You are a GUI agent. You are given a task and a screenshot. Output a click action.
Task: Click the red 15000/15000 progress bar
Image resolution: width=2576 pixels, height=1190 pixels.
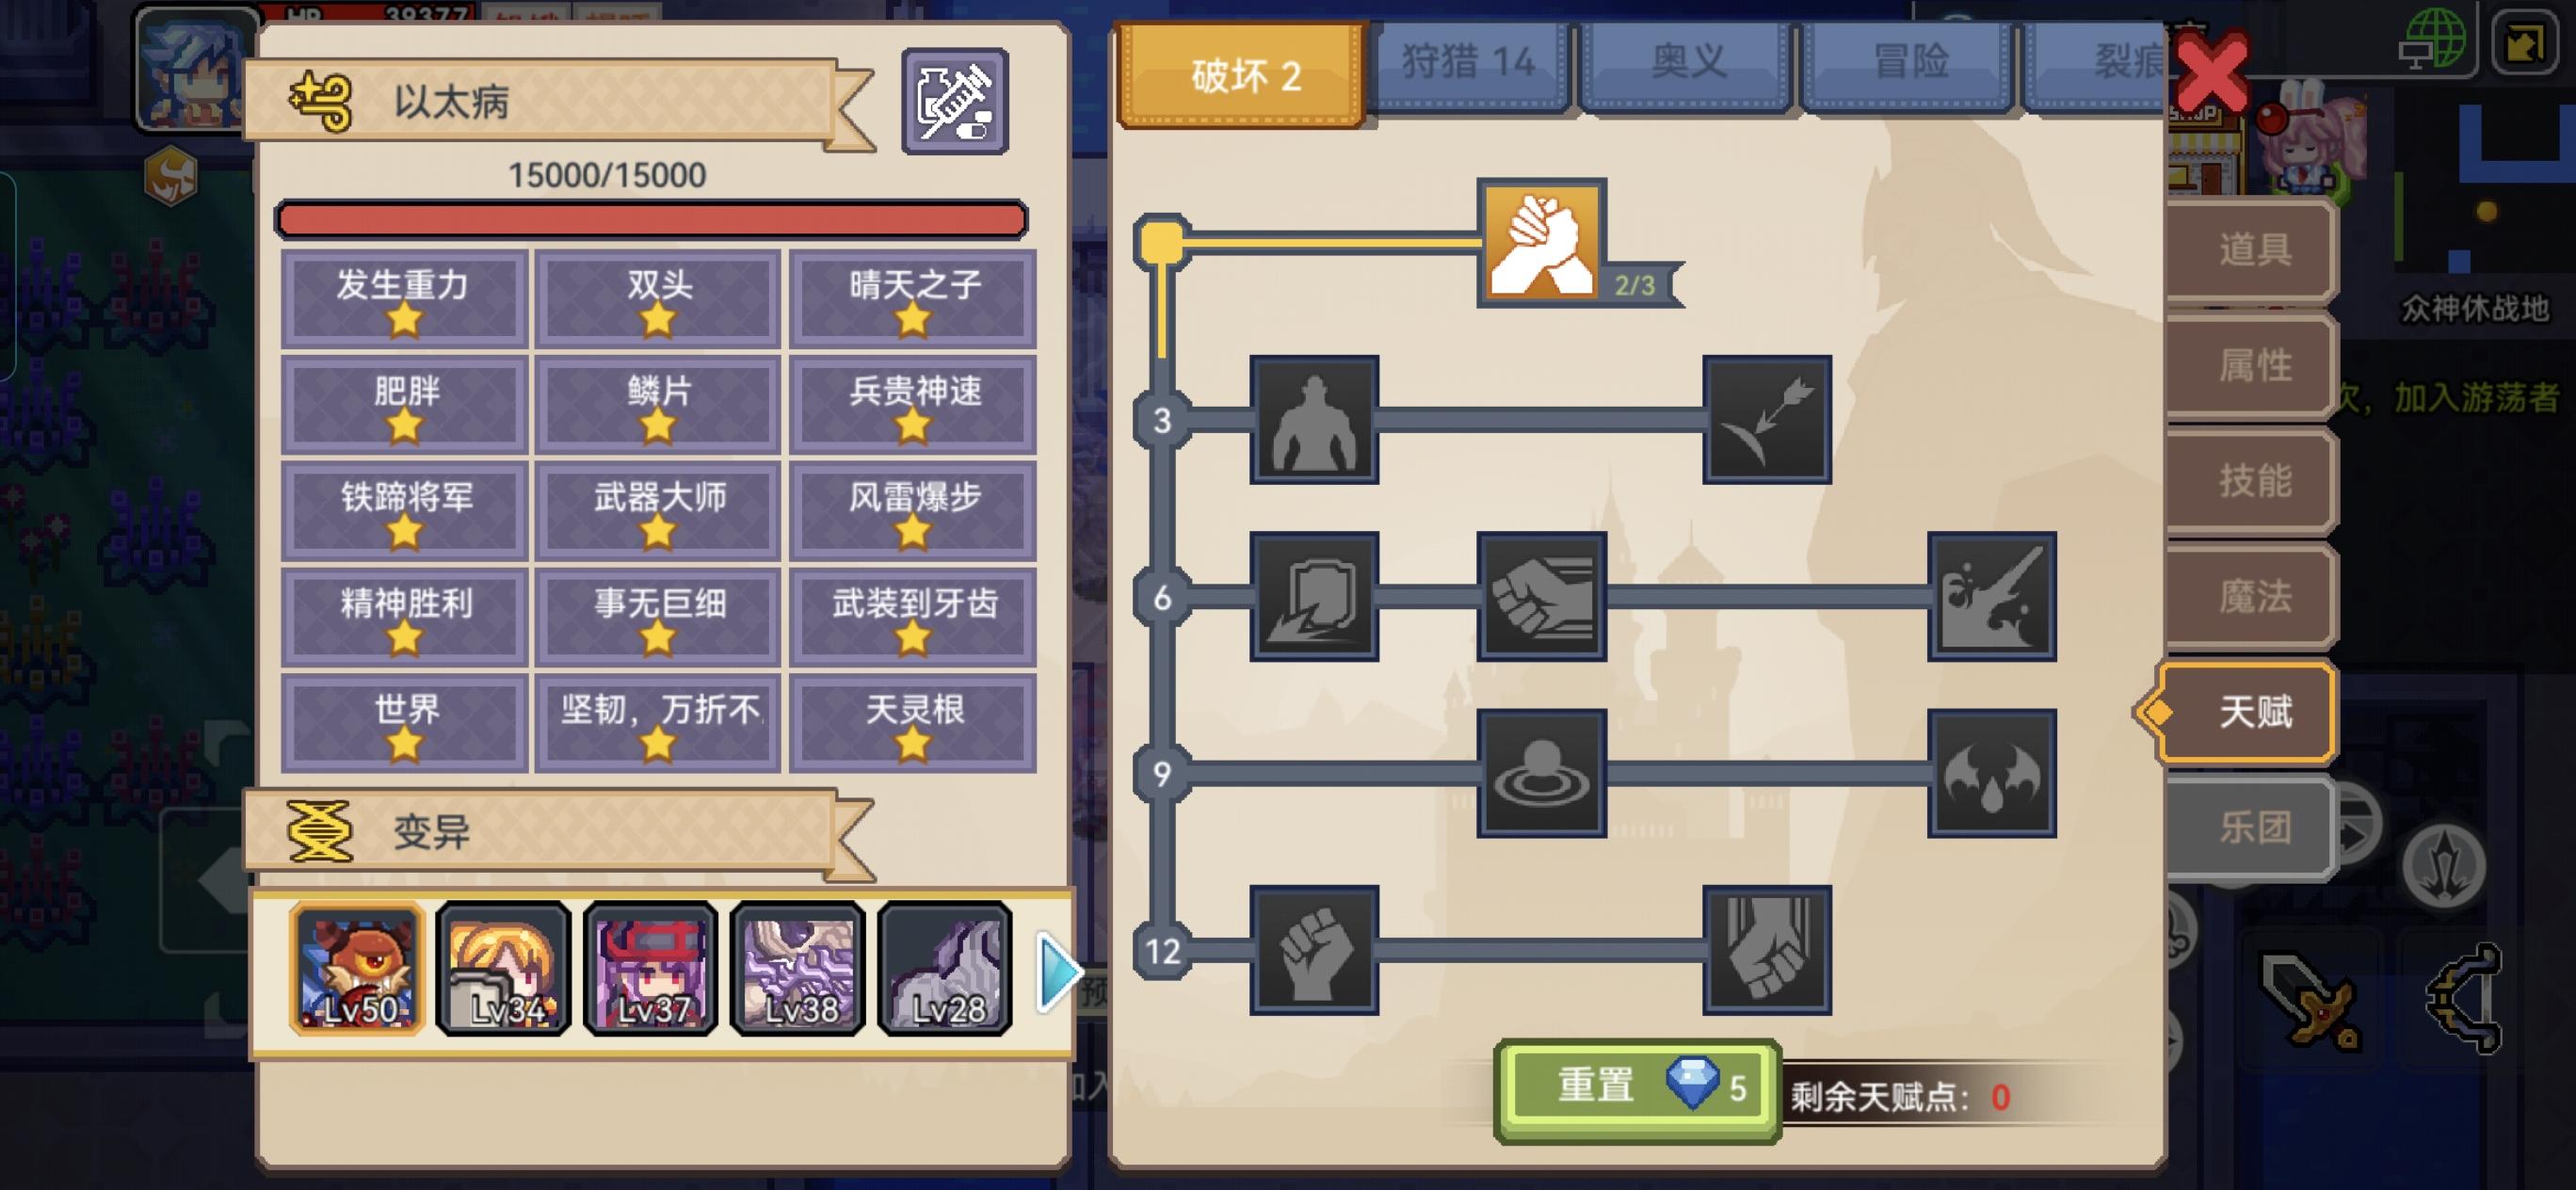(x=651, y=219)
